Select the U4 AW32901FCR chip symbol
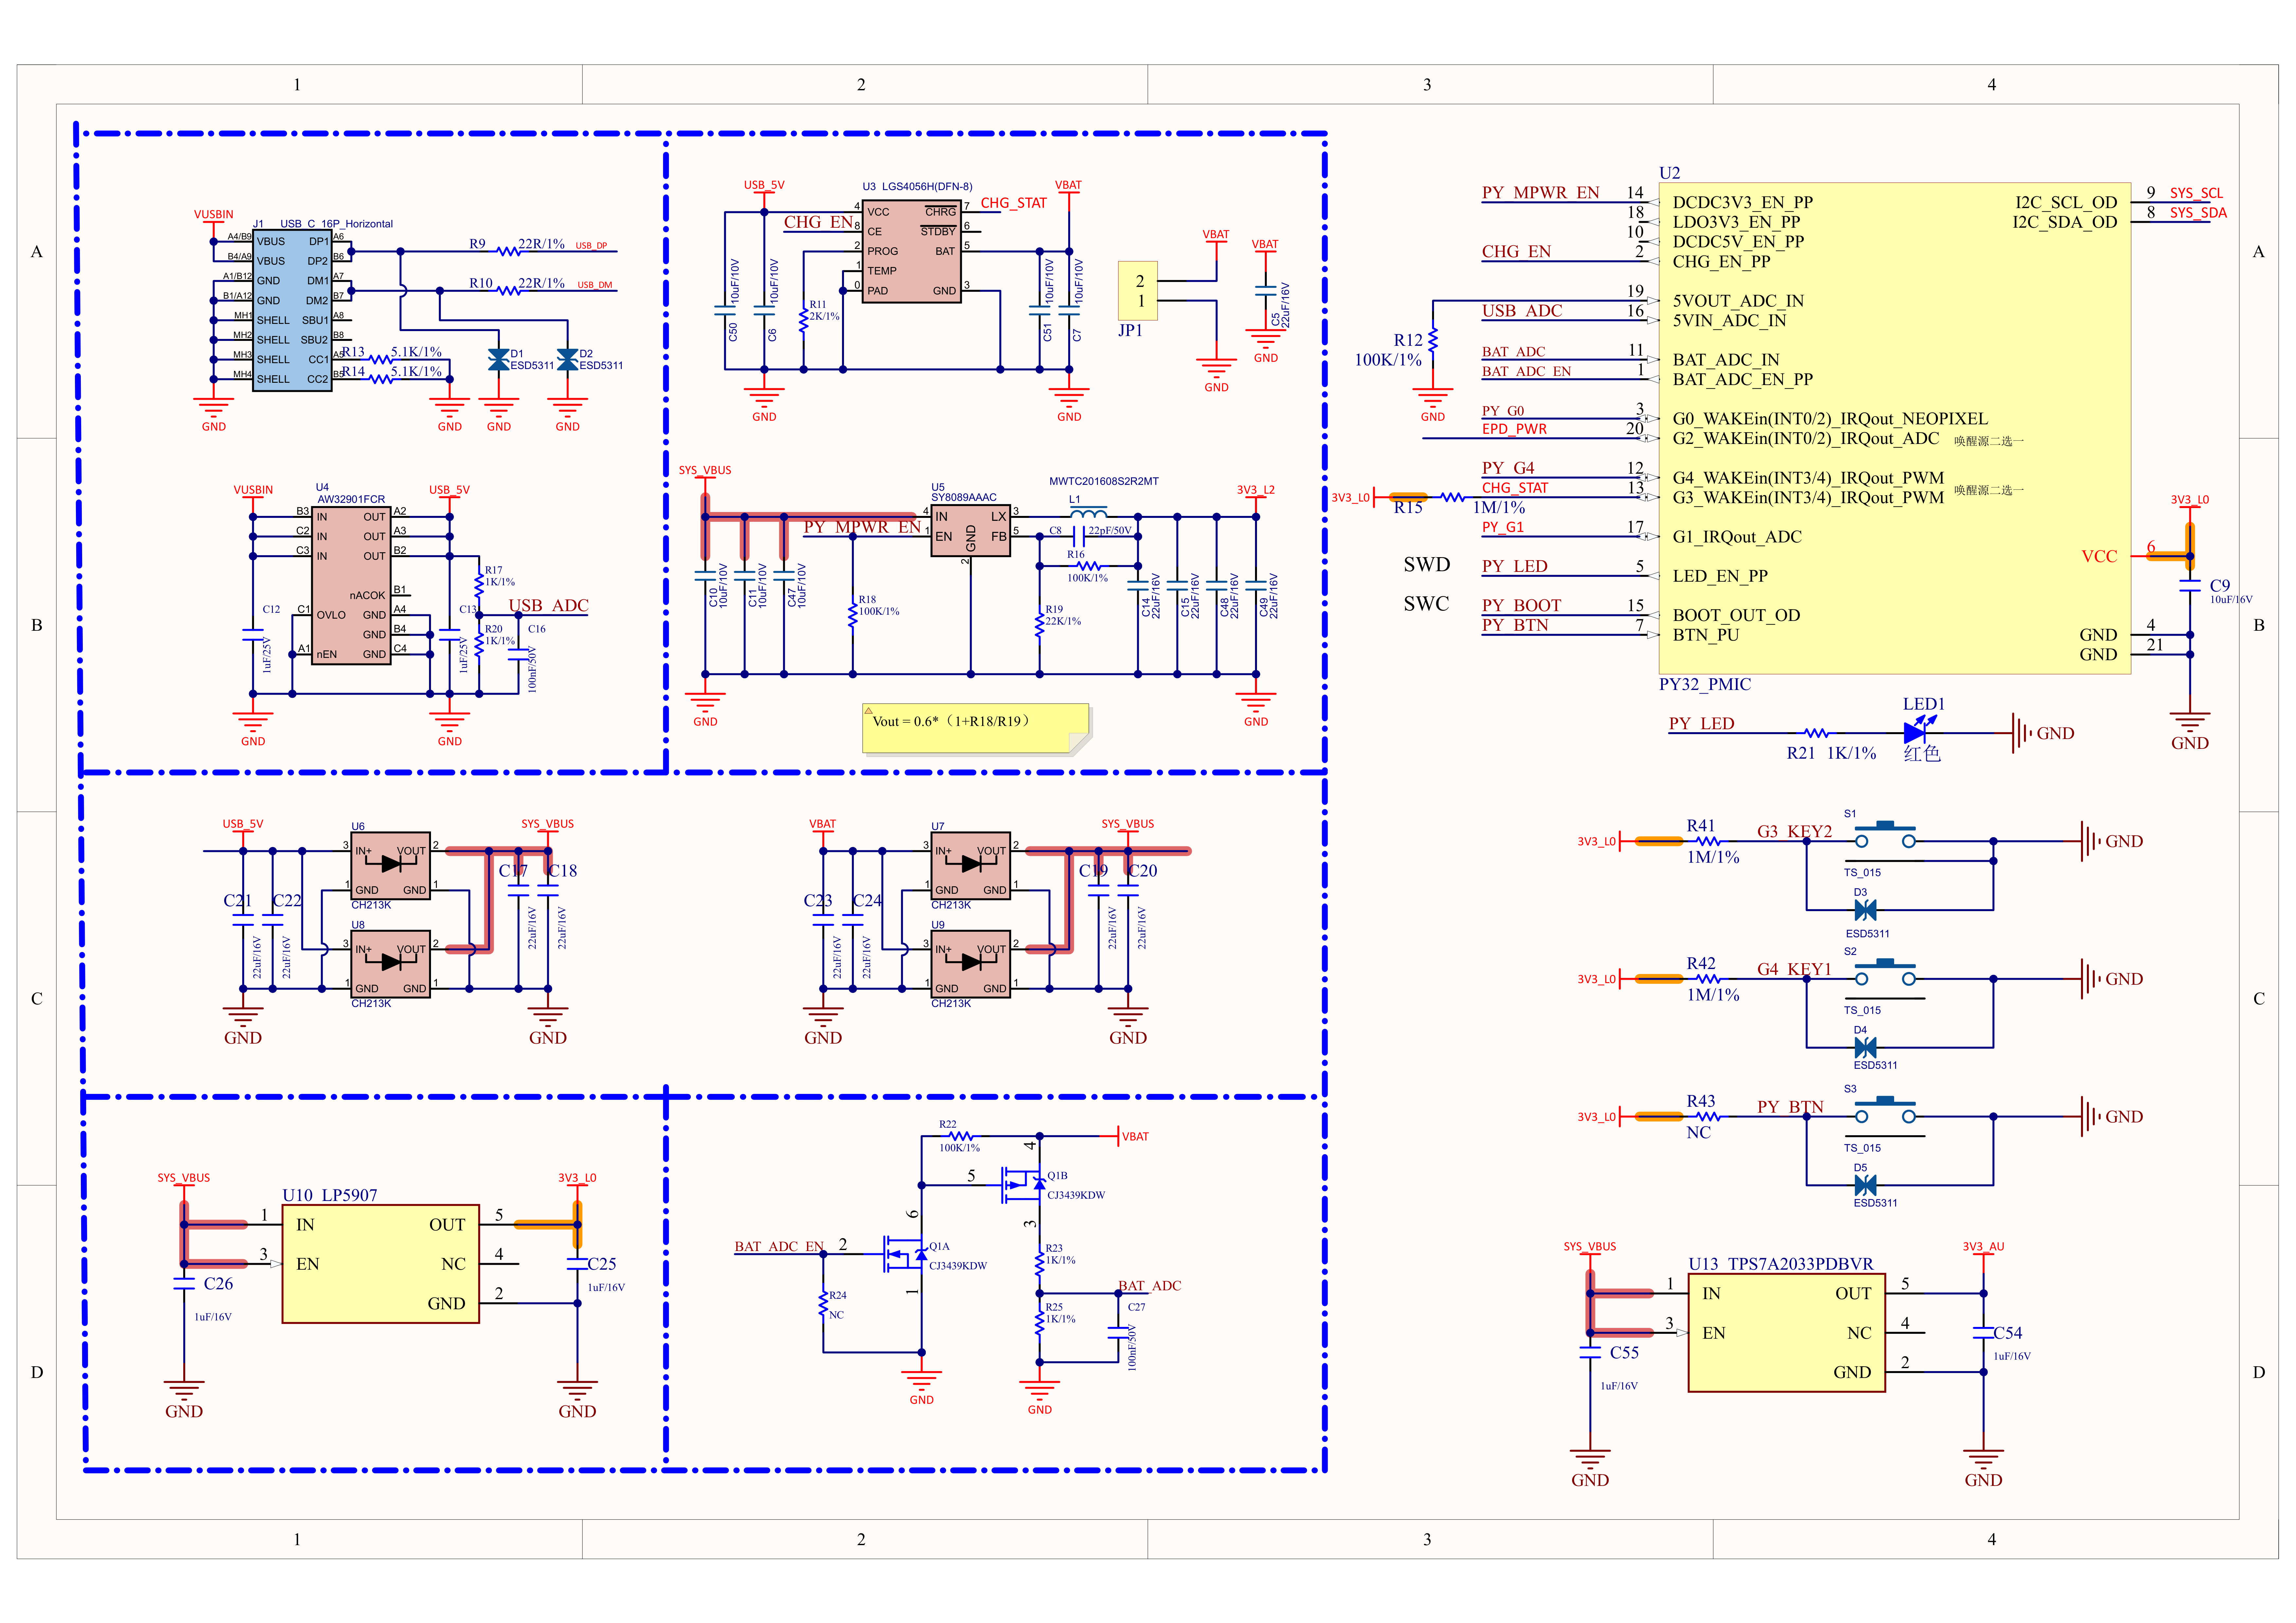 tap(351, 585)
